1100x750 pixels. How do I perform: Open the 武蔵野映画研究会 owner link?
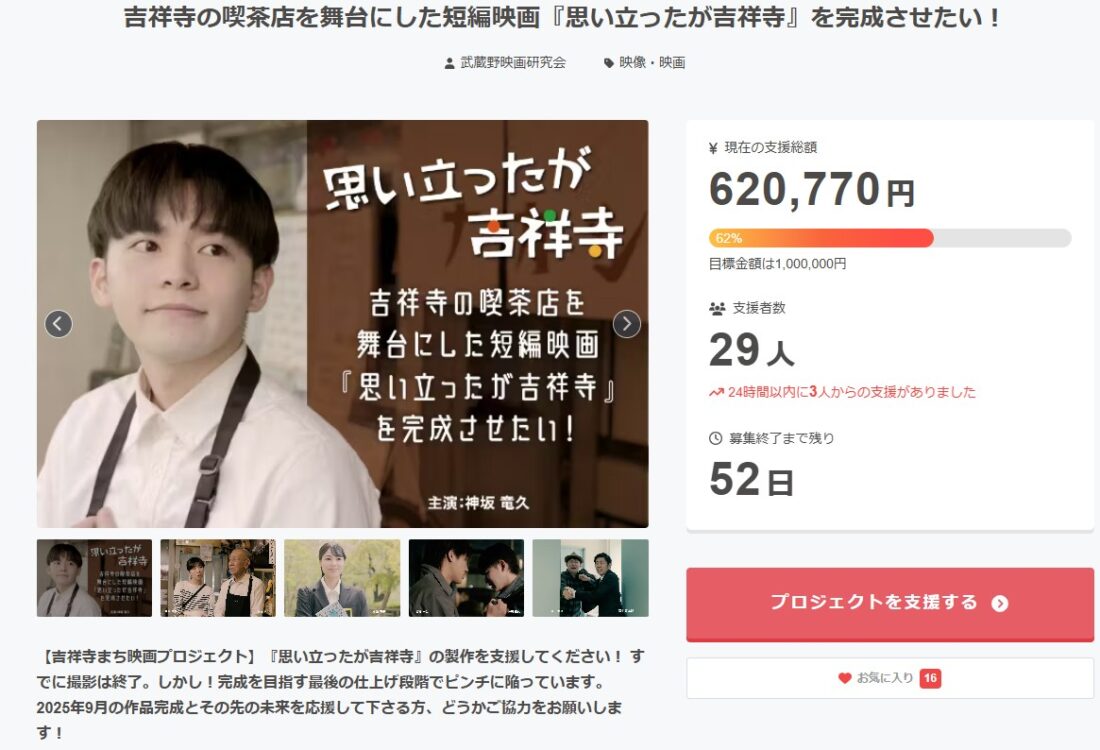(513, 63)
